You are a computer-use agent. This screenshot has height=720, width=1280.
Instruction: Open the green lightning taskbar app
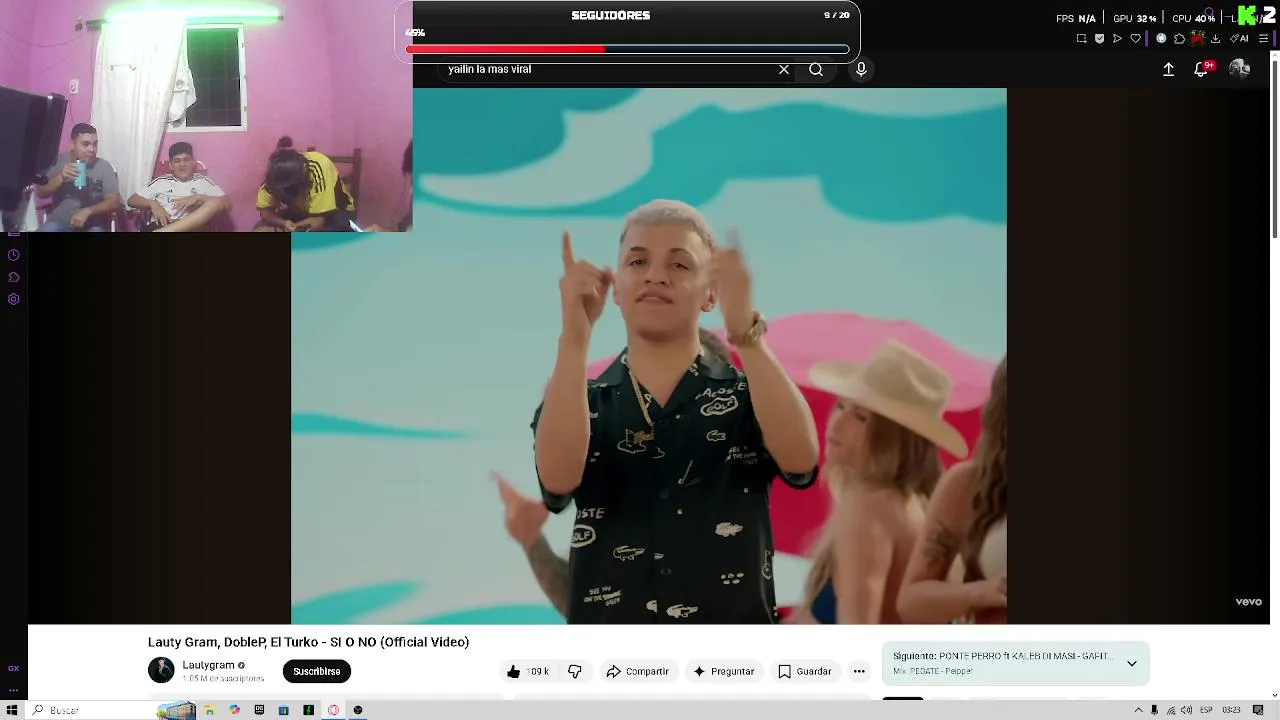[308, 710]
